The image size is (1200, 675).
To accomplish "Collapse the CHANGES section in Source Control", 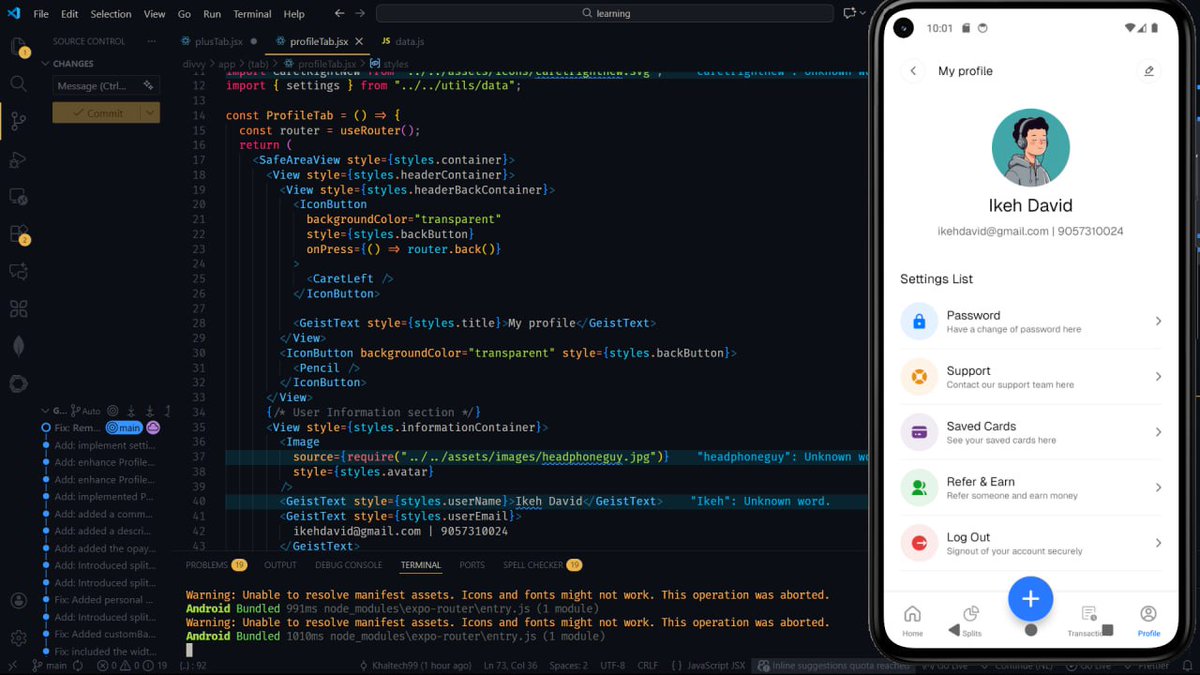I will pos(46,63).
